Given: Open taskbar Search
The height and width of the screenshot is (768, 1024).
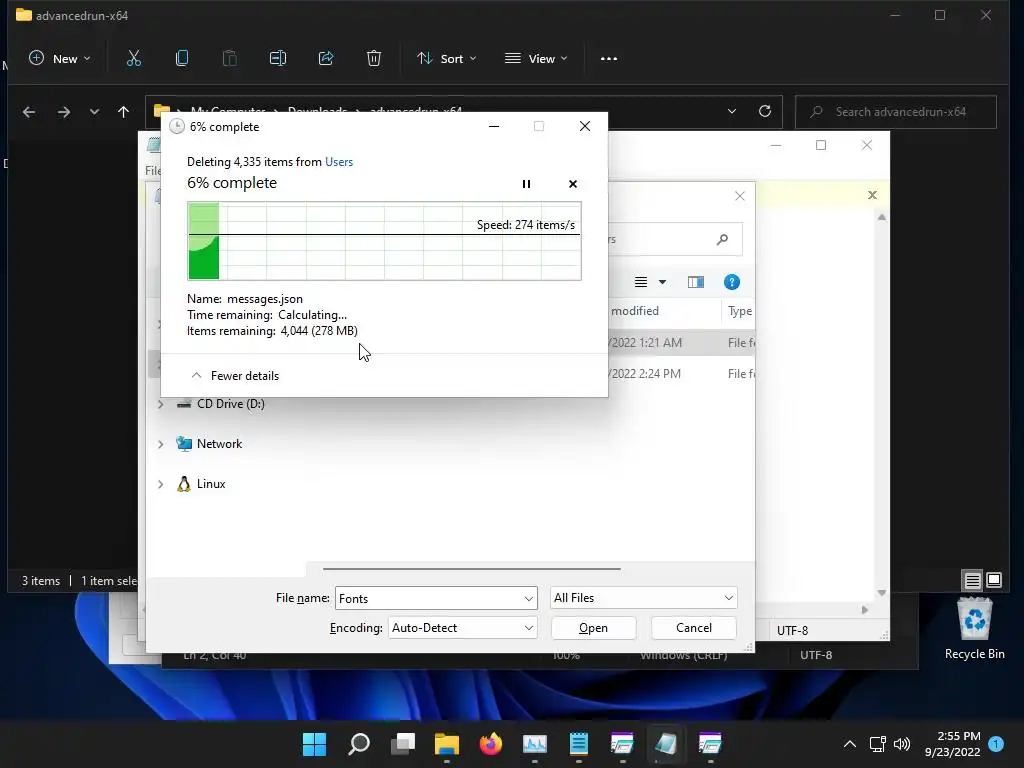Looking at the screenshot, I should coord(359,744).
